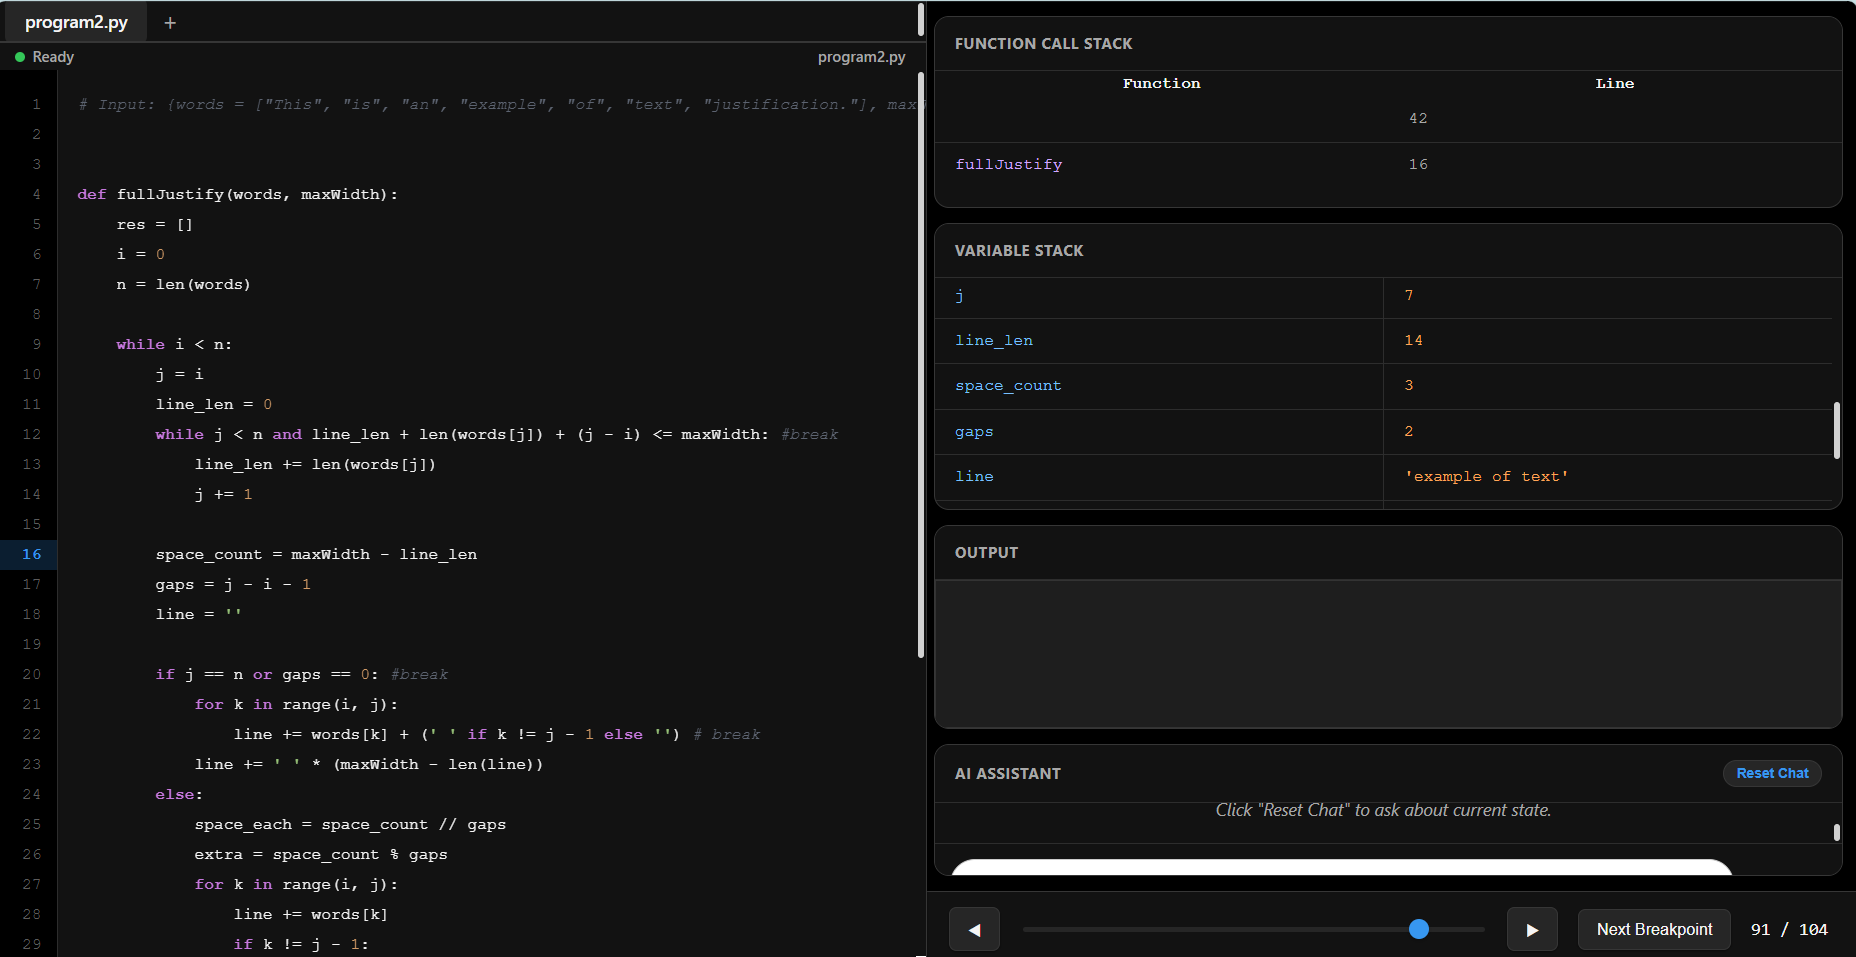1856x957 pixels.
Task: Click the program2.py filename label at right
Action: click(861, 57)
